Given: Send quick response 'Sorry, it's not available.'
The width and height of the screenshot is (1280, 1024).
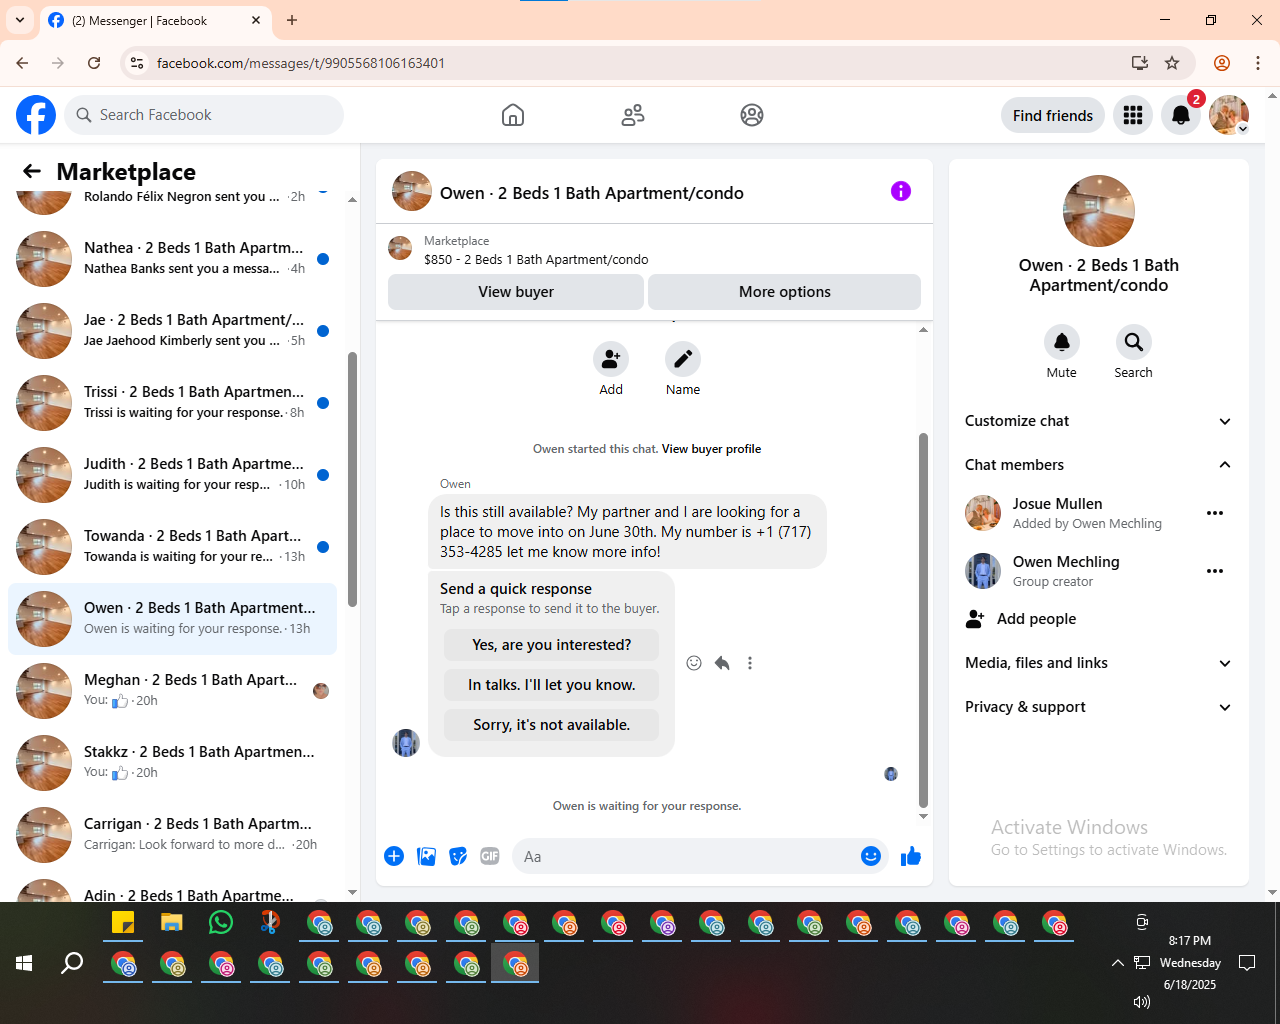Looking at the screenshot, I should 552,725.
